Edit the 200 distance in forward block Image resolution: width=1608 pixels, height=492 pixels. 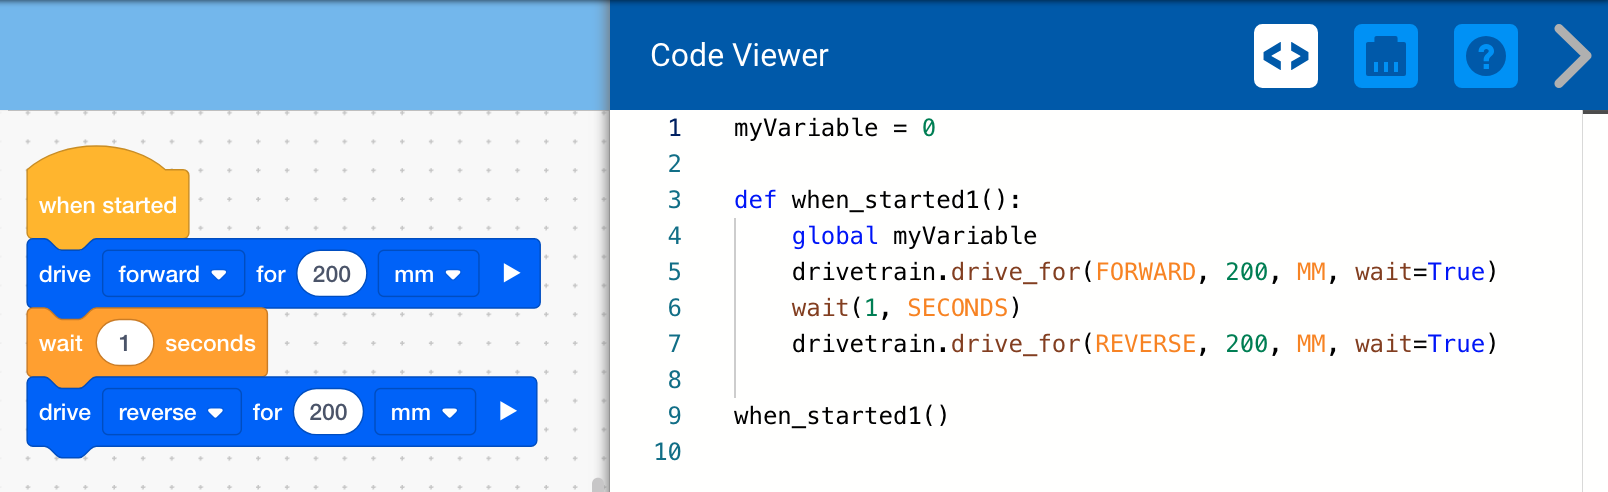pos(331,274)
